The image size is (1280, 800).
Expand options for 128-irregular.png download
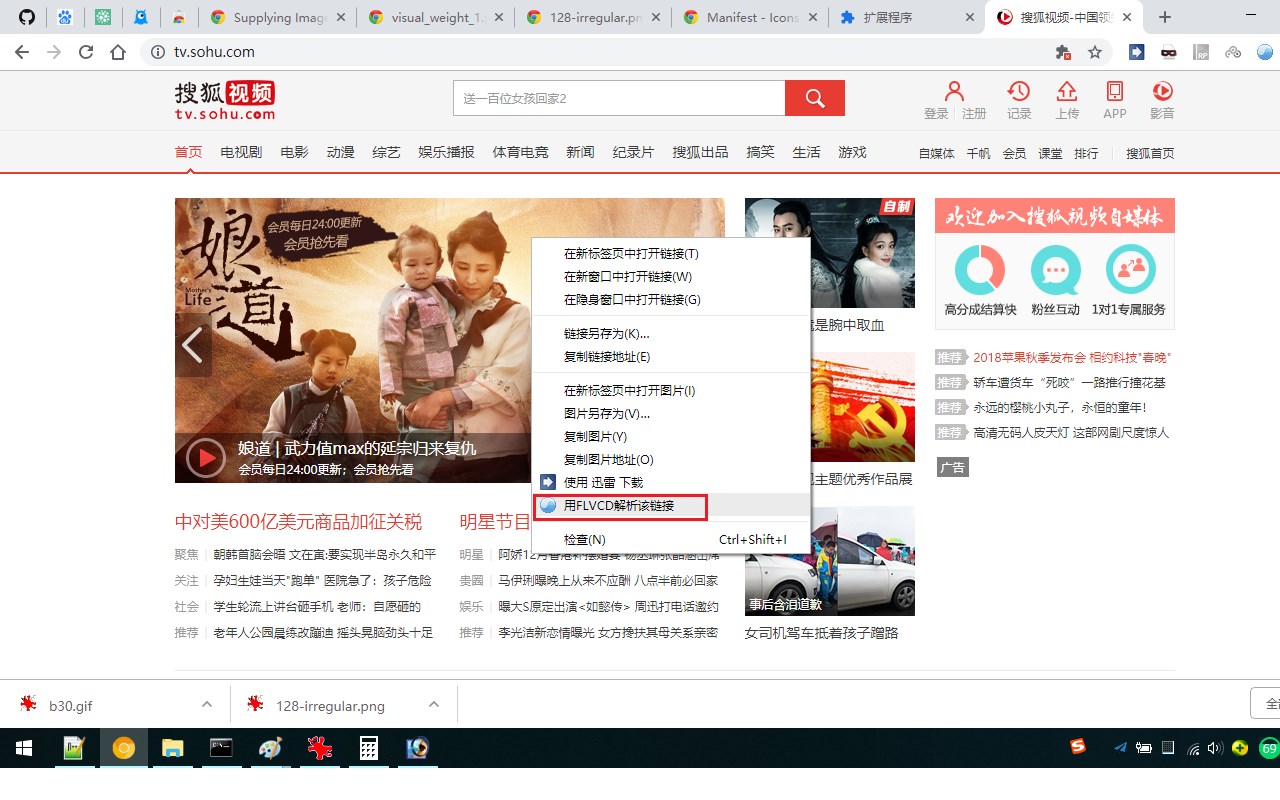[434, 704]
